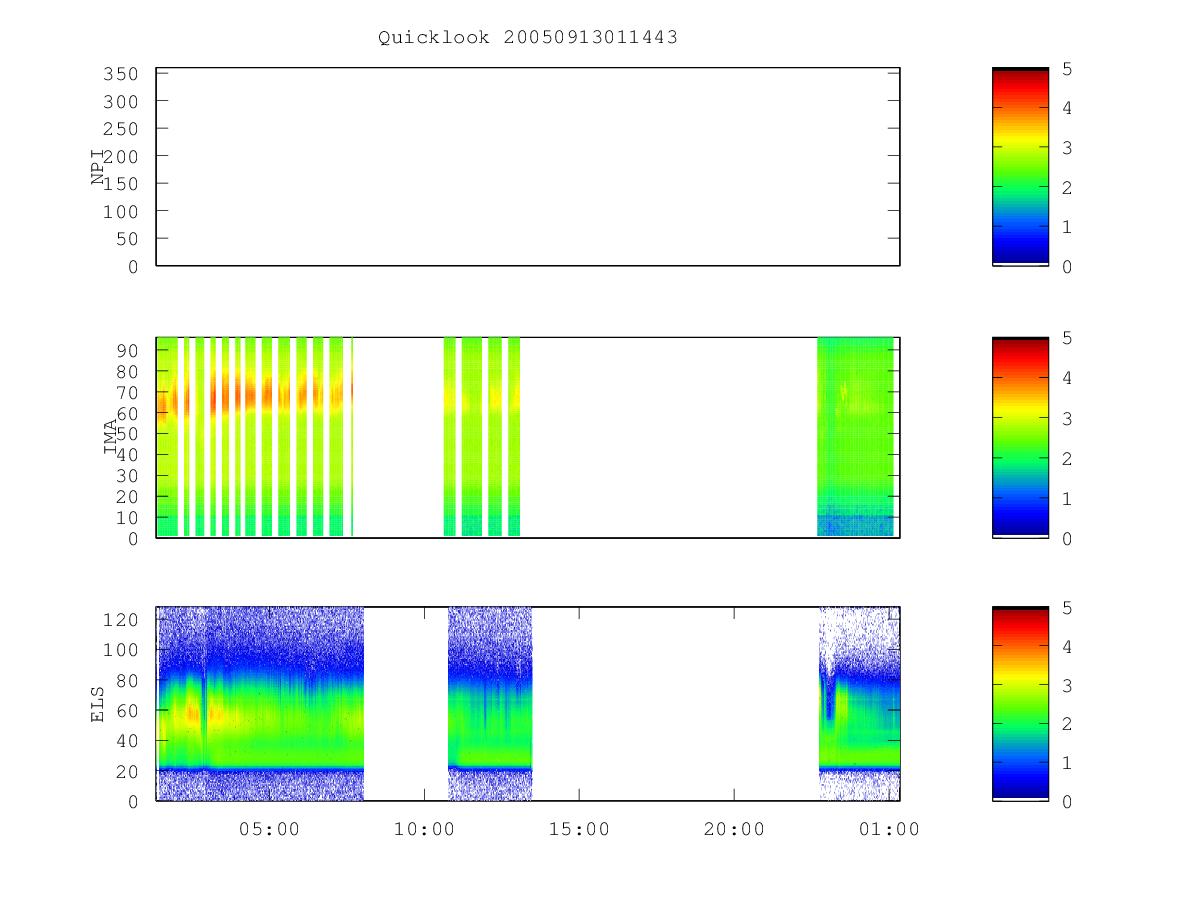The image size is (1200, 900).
Task: Click the last ELS data block near 01:00
Action: click(859, 704)
